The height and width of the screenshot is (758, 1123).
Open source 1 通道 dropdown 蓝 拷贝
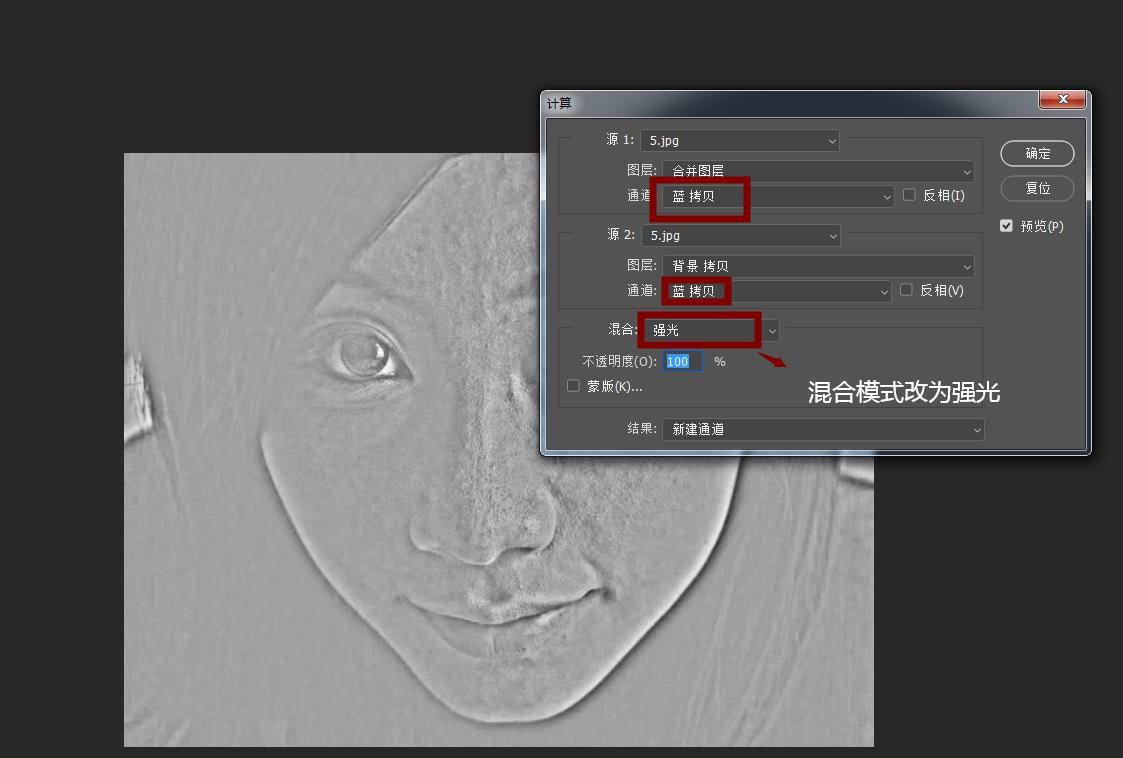click(x=778, y=196)
